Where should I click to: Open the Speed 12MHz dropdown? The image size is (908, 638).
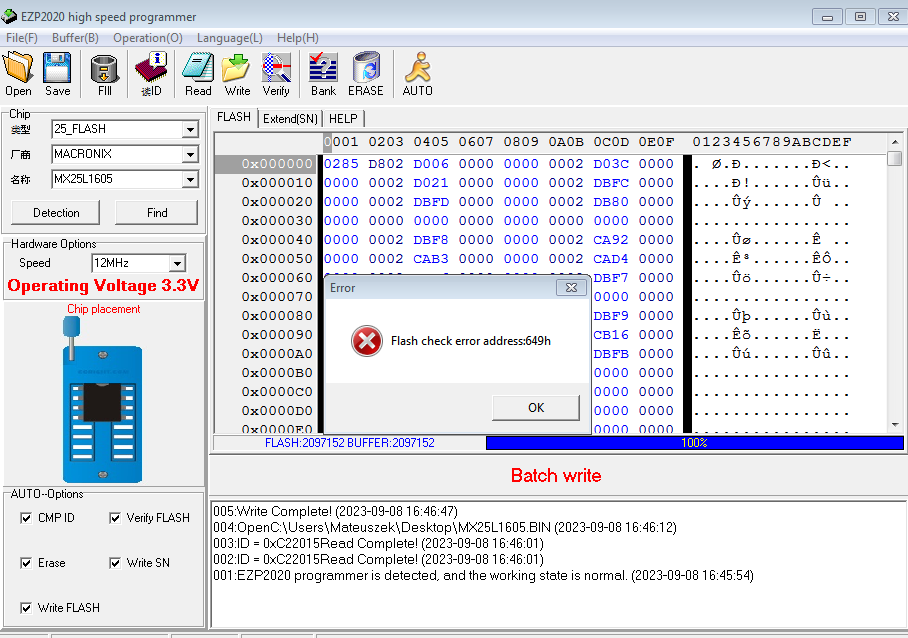pos(177,263)
